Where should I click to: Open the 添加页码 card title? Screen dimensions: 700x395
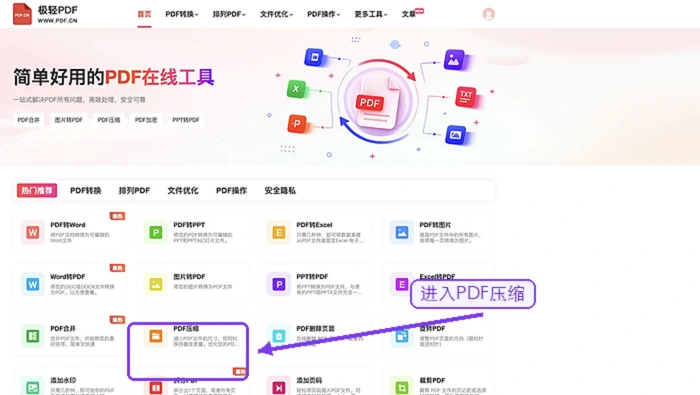pos(309,380)
